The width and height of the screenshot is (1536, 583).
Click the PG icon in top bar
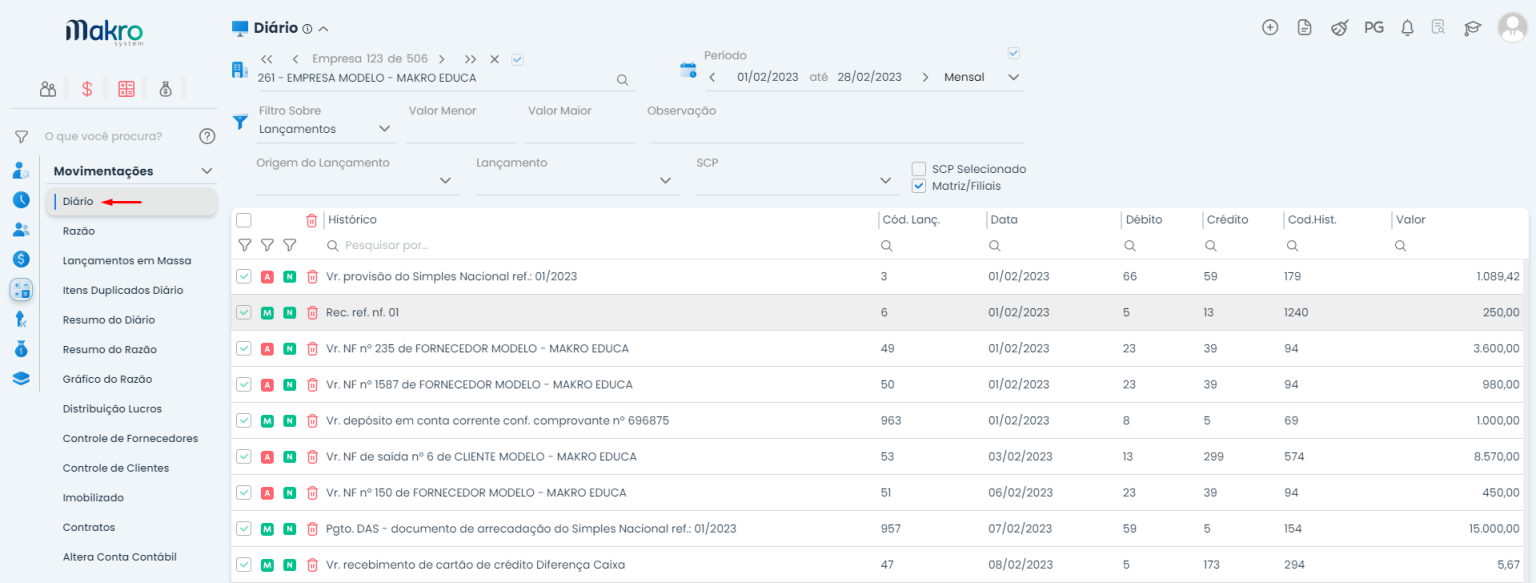[1373, 28]
